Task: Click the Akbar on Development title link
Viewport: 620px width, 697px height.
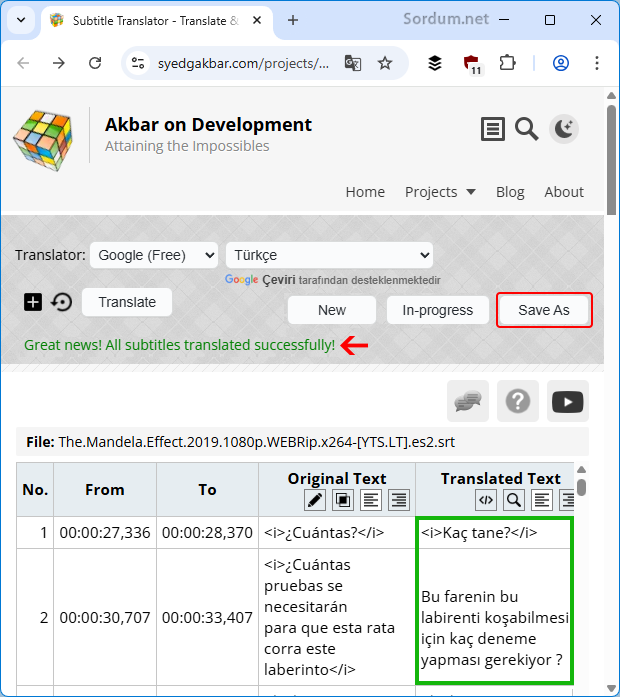Action: (x=208, y=125)
